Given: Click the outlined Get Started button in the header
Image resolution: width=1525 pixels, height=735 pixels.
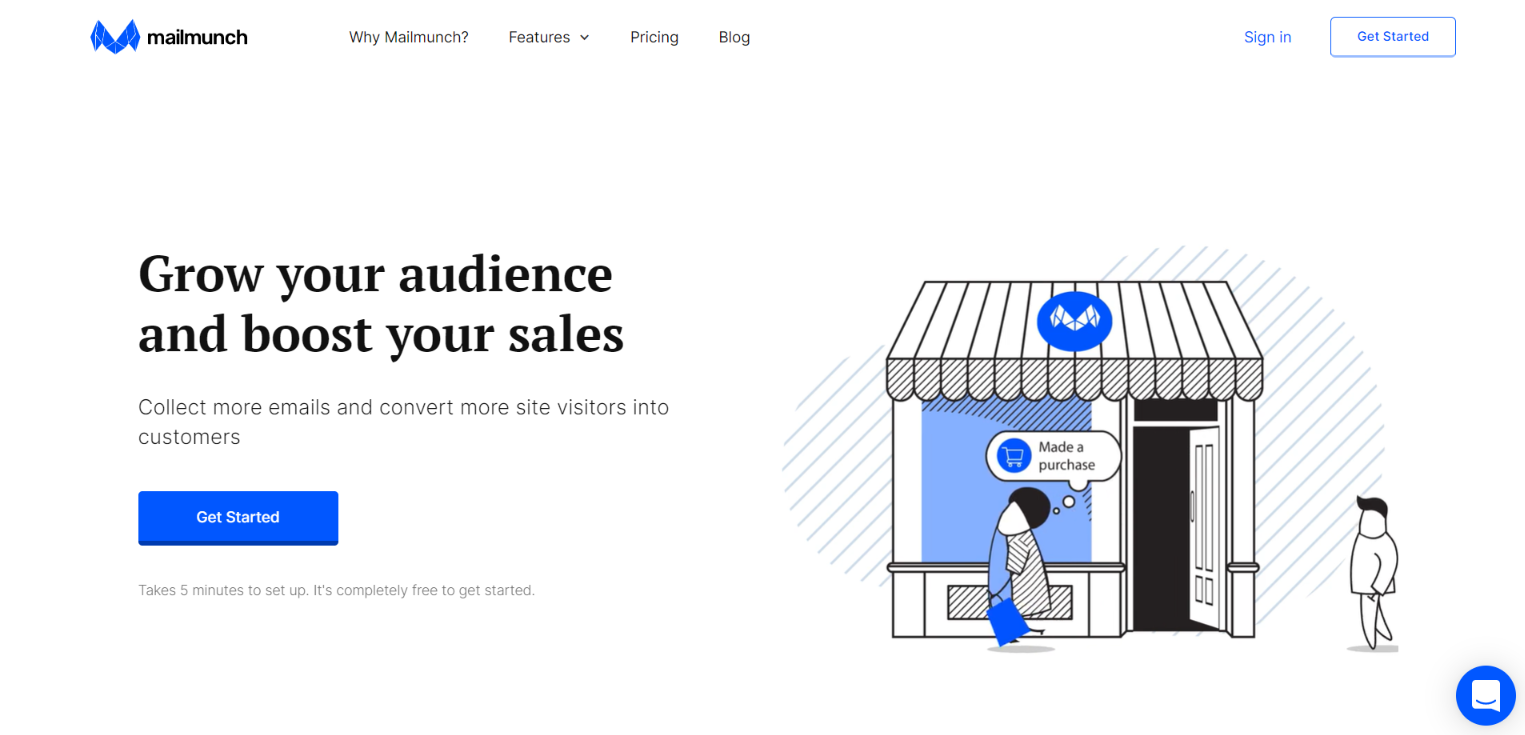Looking at the screenshot, I should pyautogui.click(x=1392, y=37).
